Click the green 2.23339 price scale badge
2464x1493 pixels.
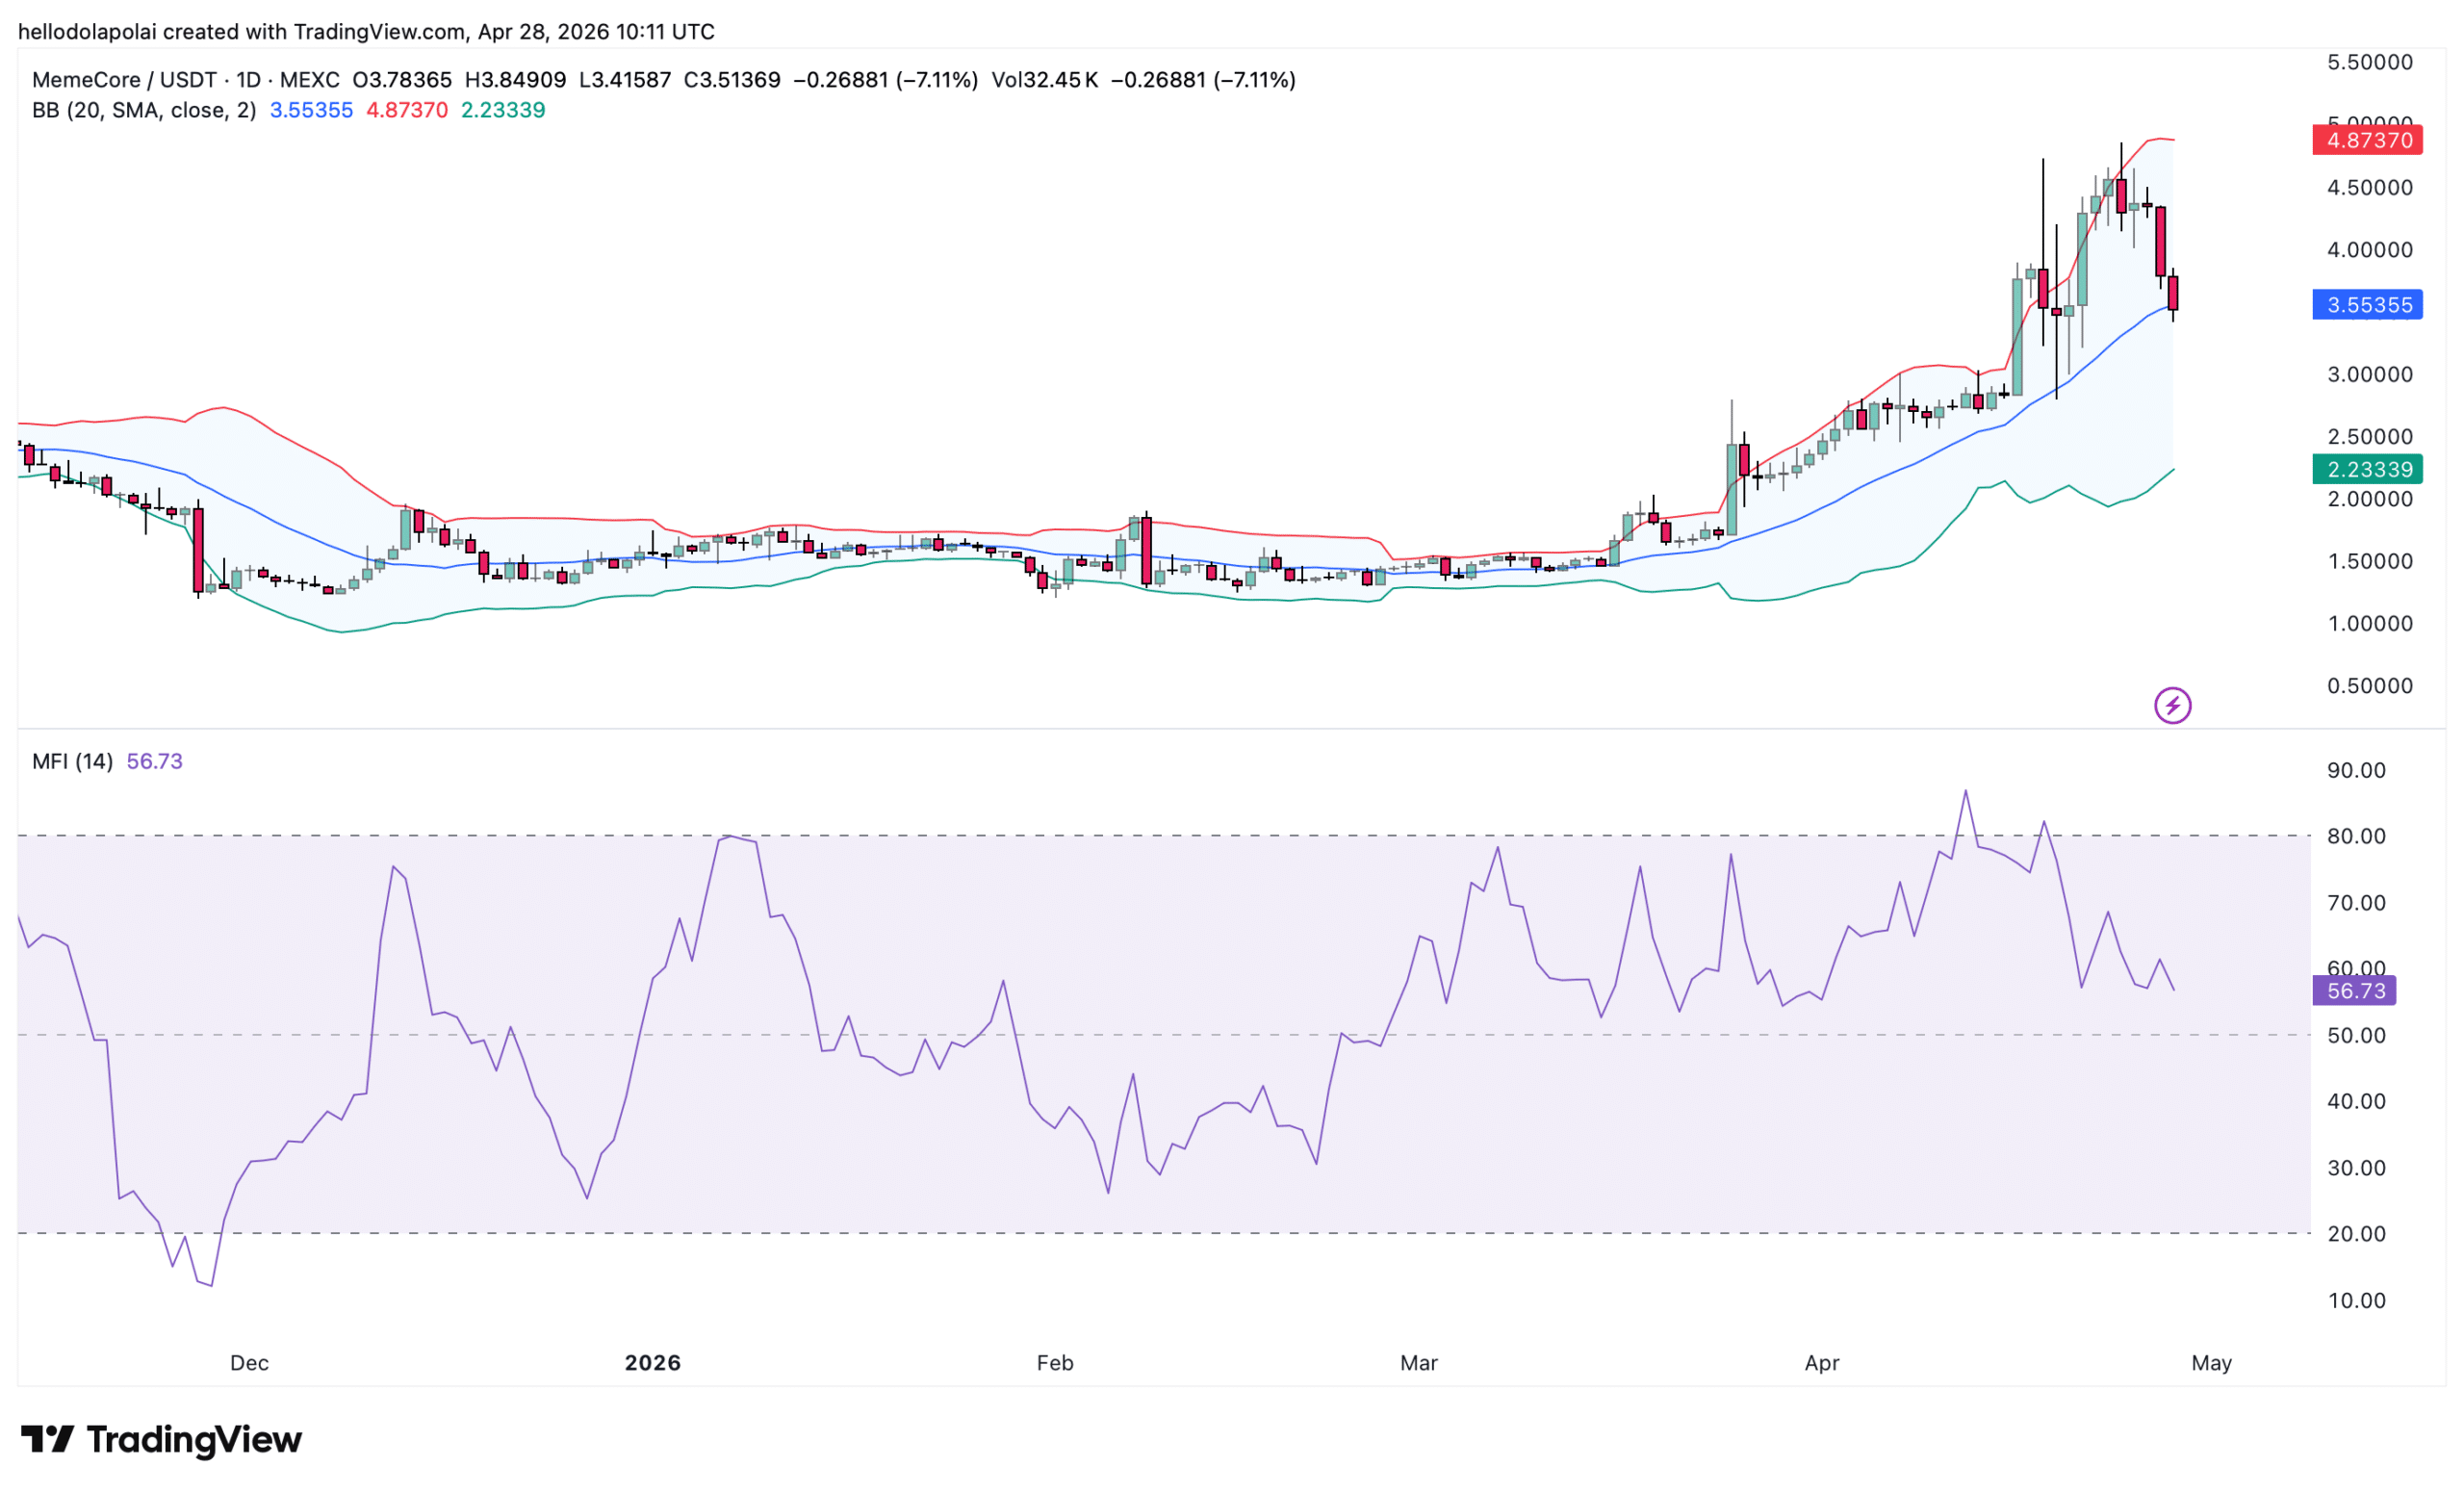pyautogui.click(x=2367, y=470)
